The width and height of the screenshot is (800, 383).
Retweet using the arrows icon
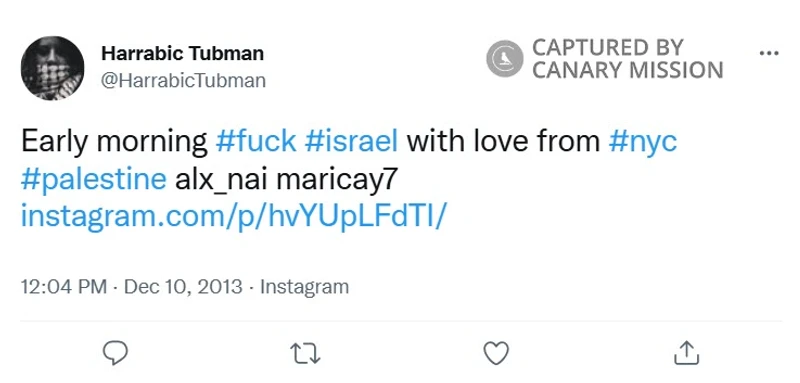305,353
